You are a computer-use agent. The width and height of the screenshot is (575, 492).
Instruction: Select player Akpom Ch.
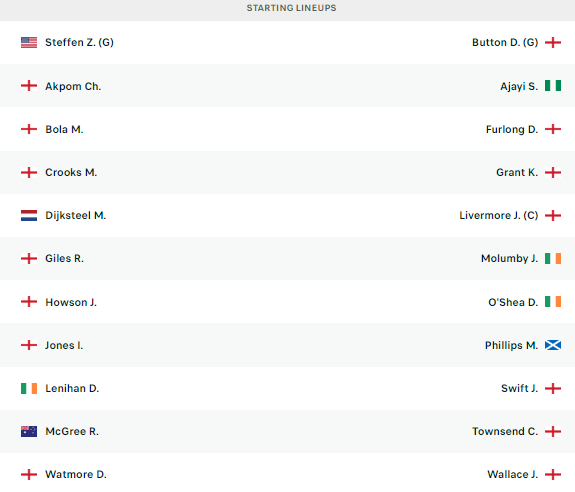[x=73, y=86]
